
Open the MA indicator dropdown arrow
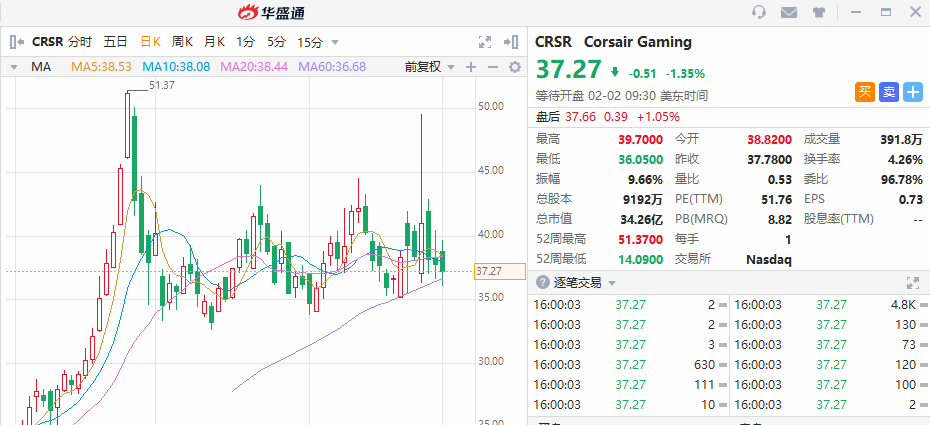pos(14,67)
